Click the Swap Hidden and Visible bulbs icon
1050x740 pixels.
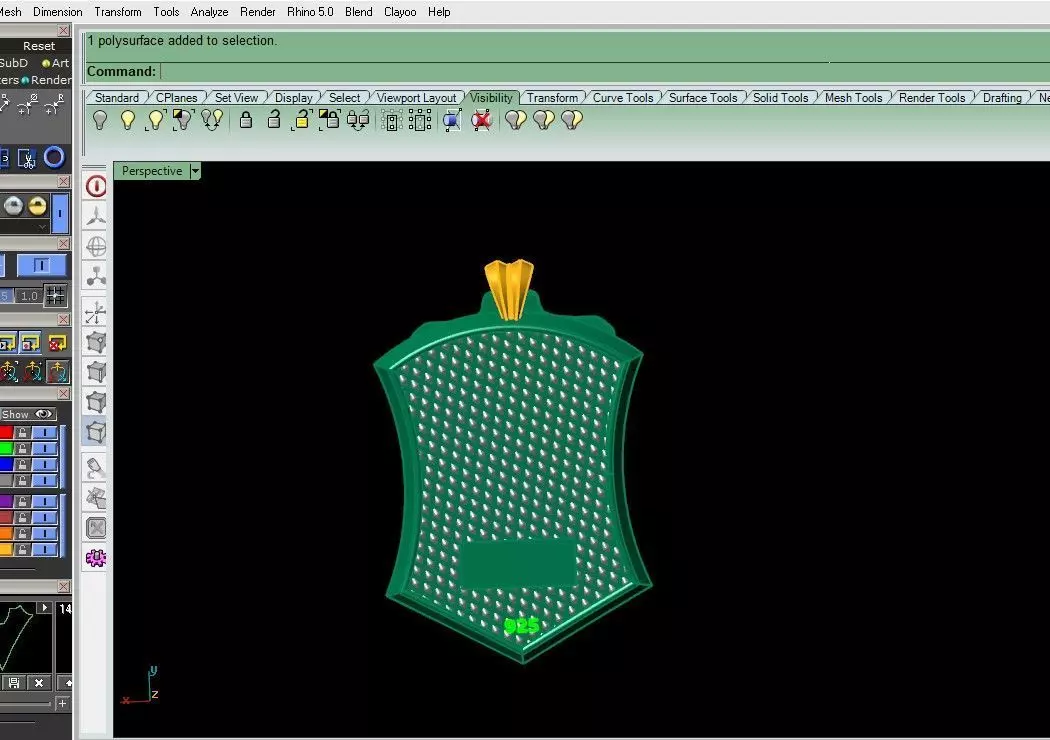coord(212,120)
